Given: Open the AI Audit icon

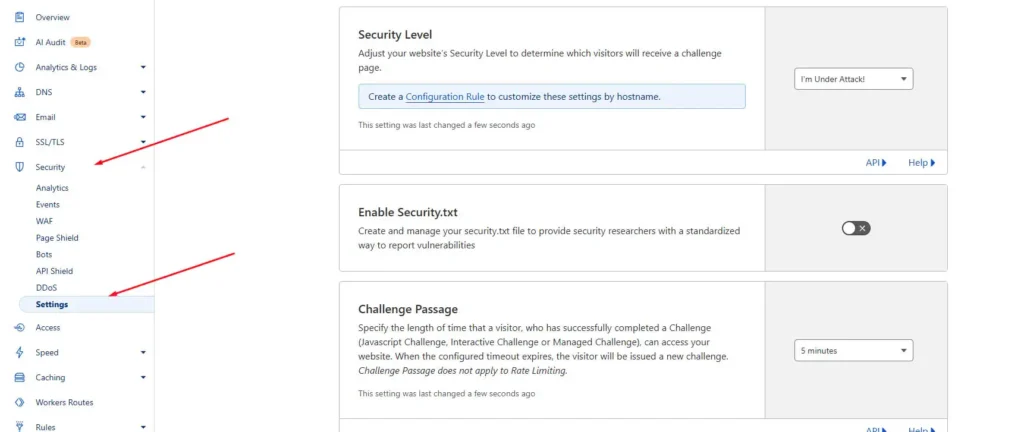Looking at the screenshot, I should click(x=20, y=42).
